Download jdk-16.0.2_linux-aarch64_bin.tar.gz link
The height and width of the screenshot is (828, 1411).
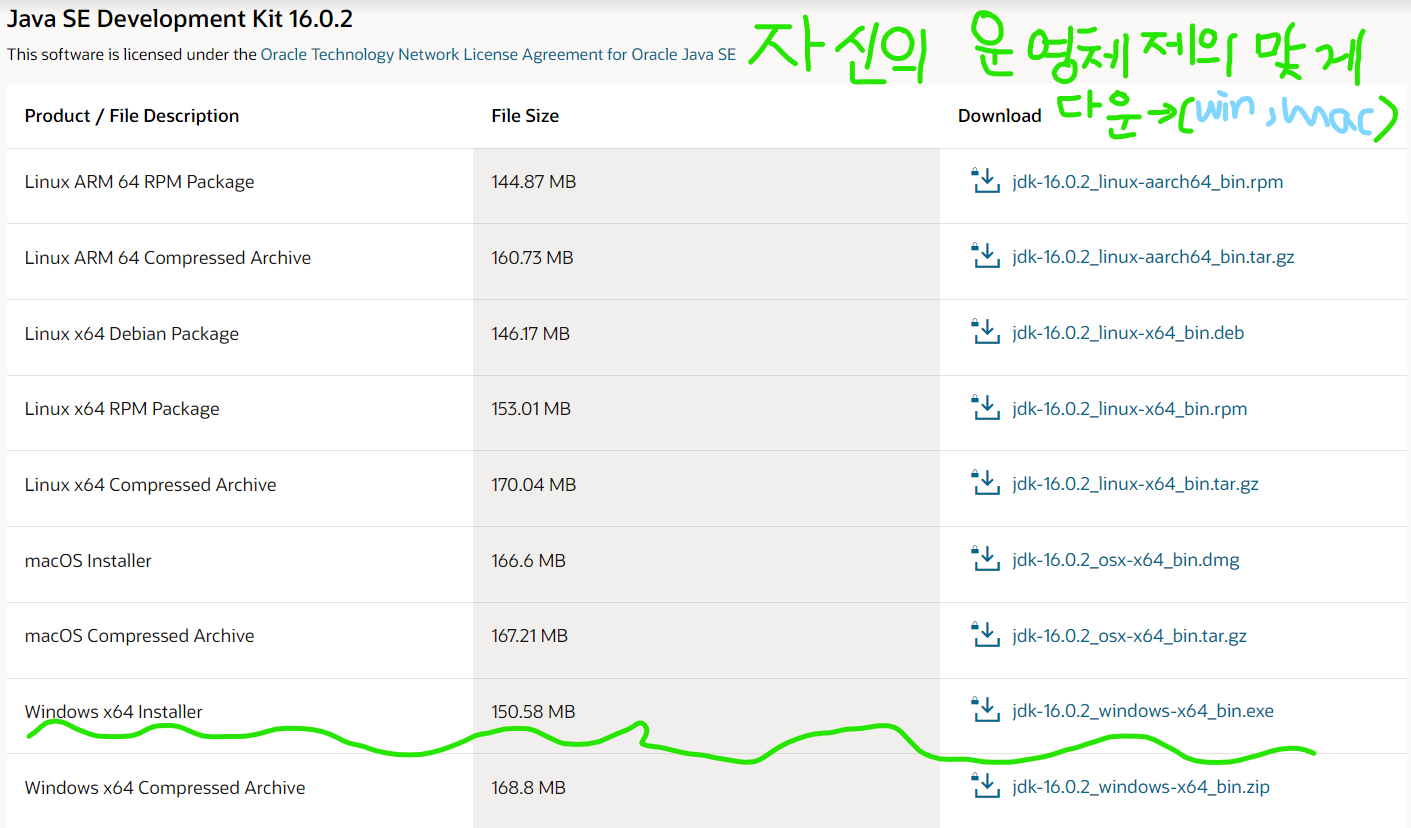point(1153,257)
